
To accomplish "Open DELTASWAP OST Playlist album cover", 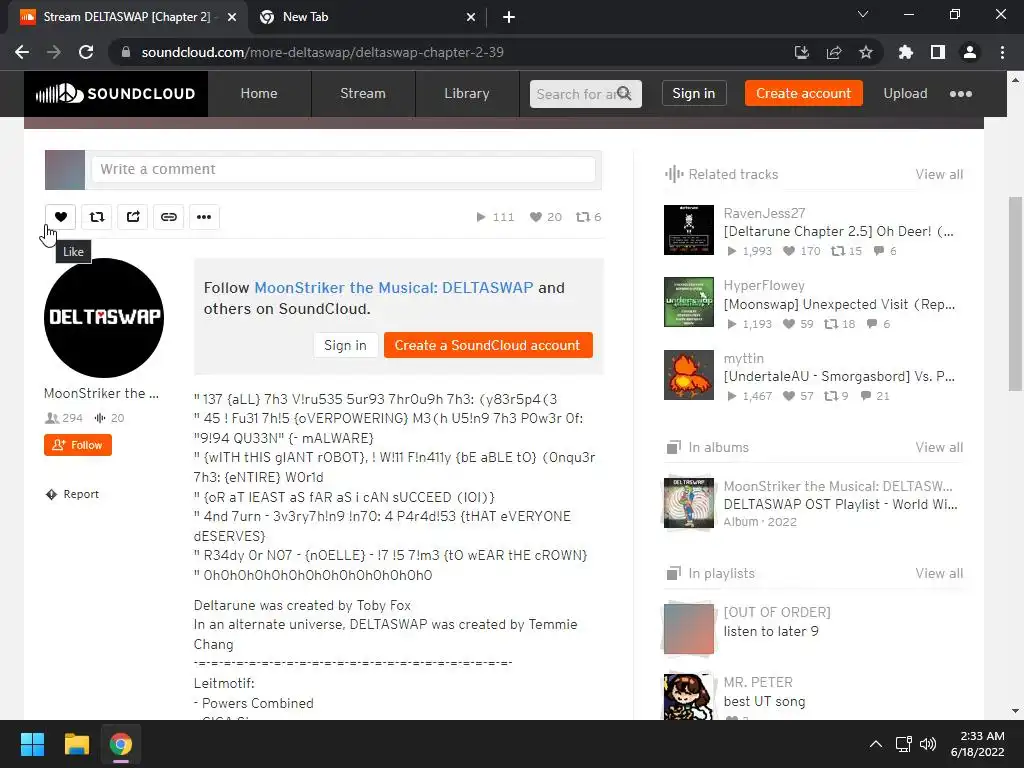I will tap(689, 503).
